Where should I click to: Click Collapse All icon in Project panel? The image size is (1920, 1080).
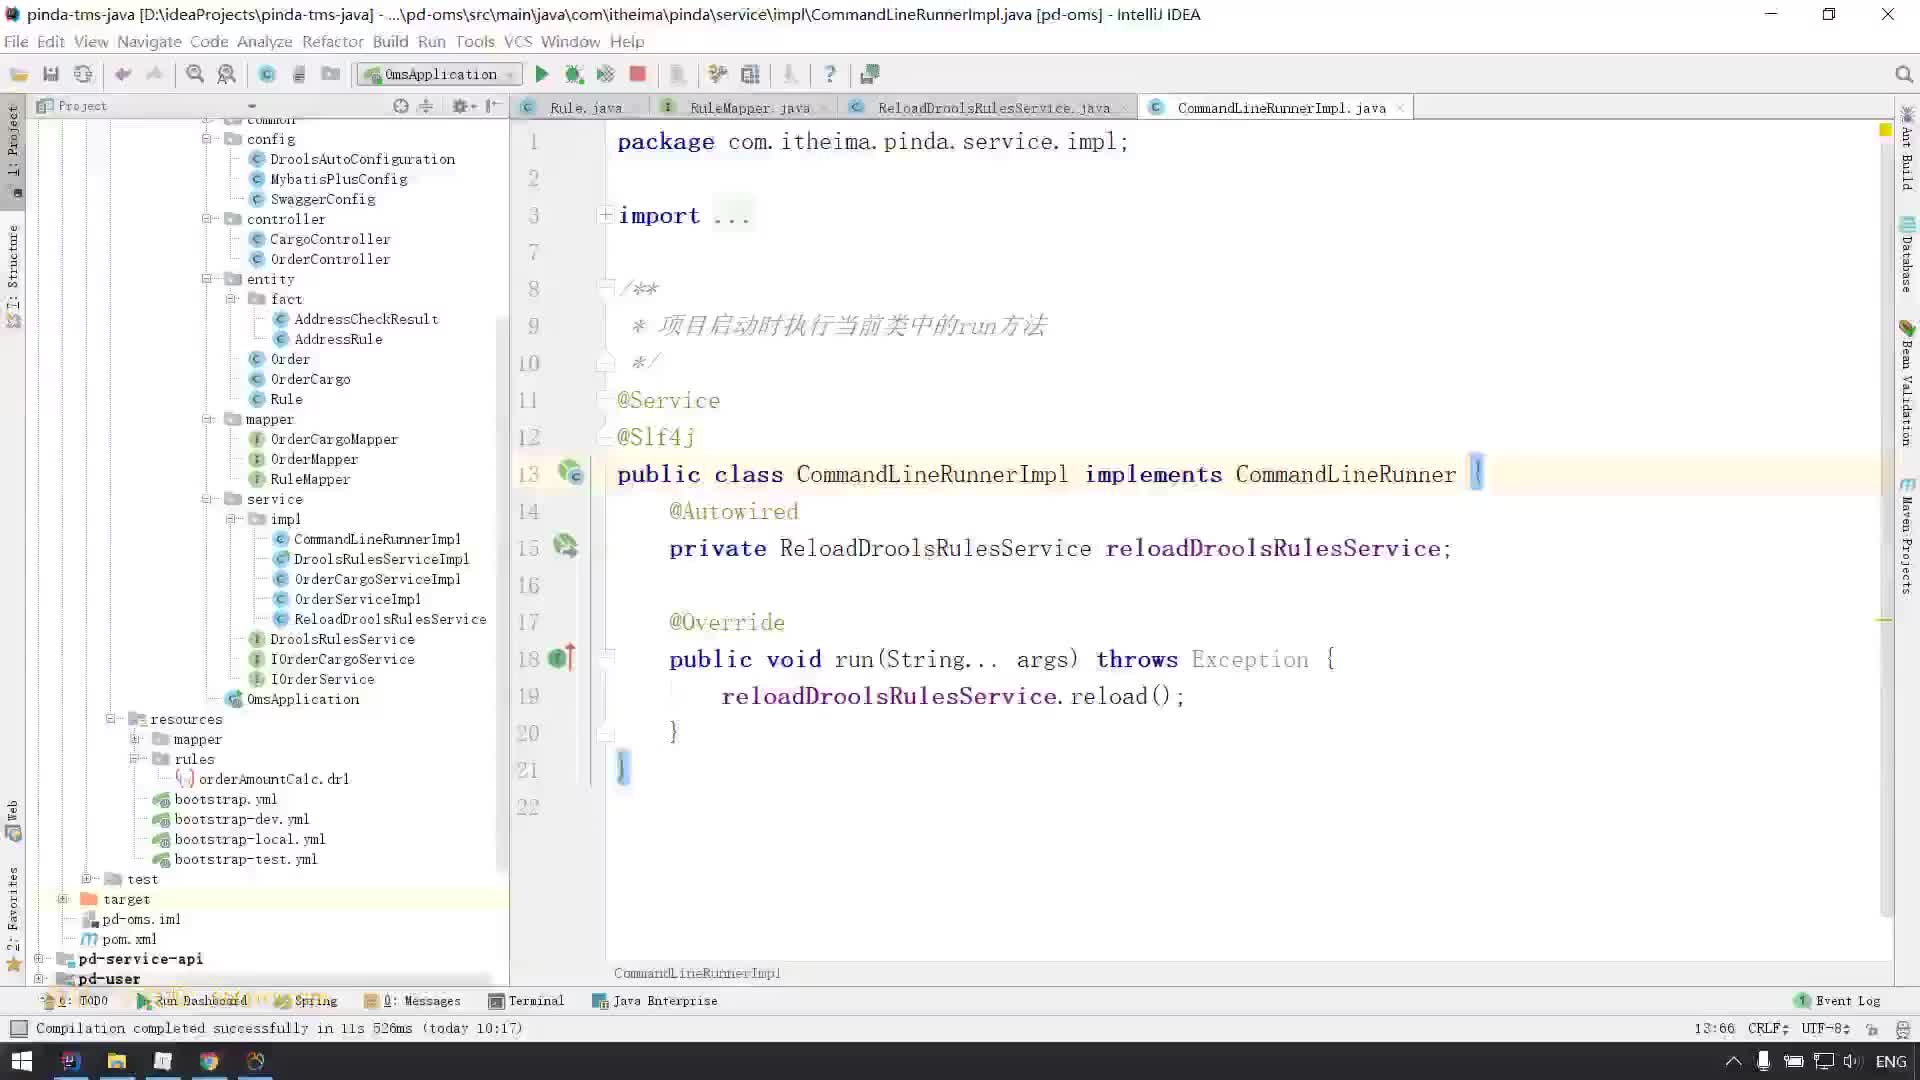point(426,106)
